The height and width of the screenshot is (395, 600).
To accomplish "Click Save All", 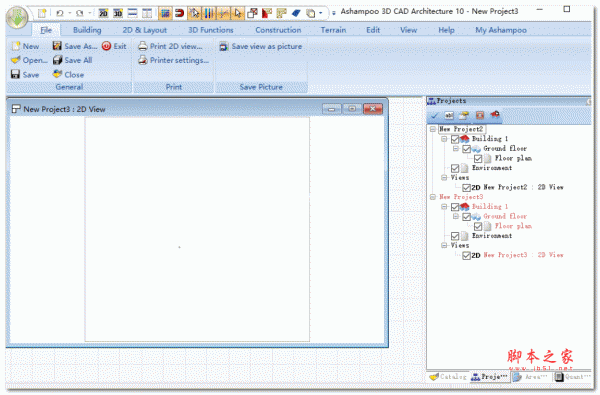I will [x=73, y=60].
